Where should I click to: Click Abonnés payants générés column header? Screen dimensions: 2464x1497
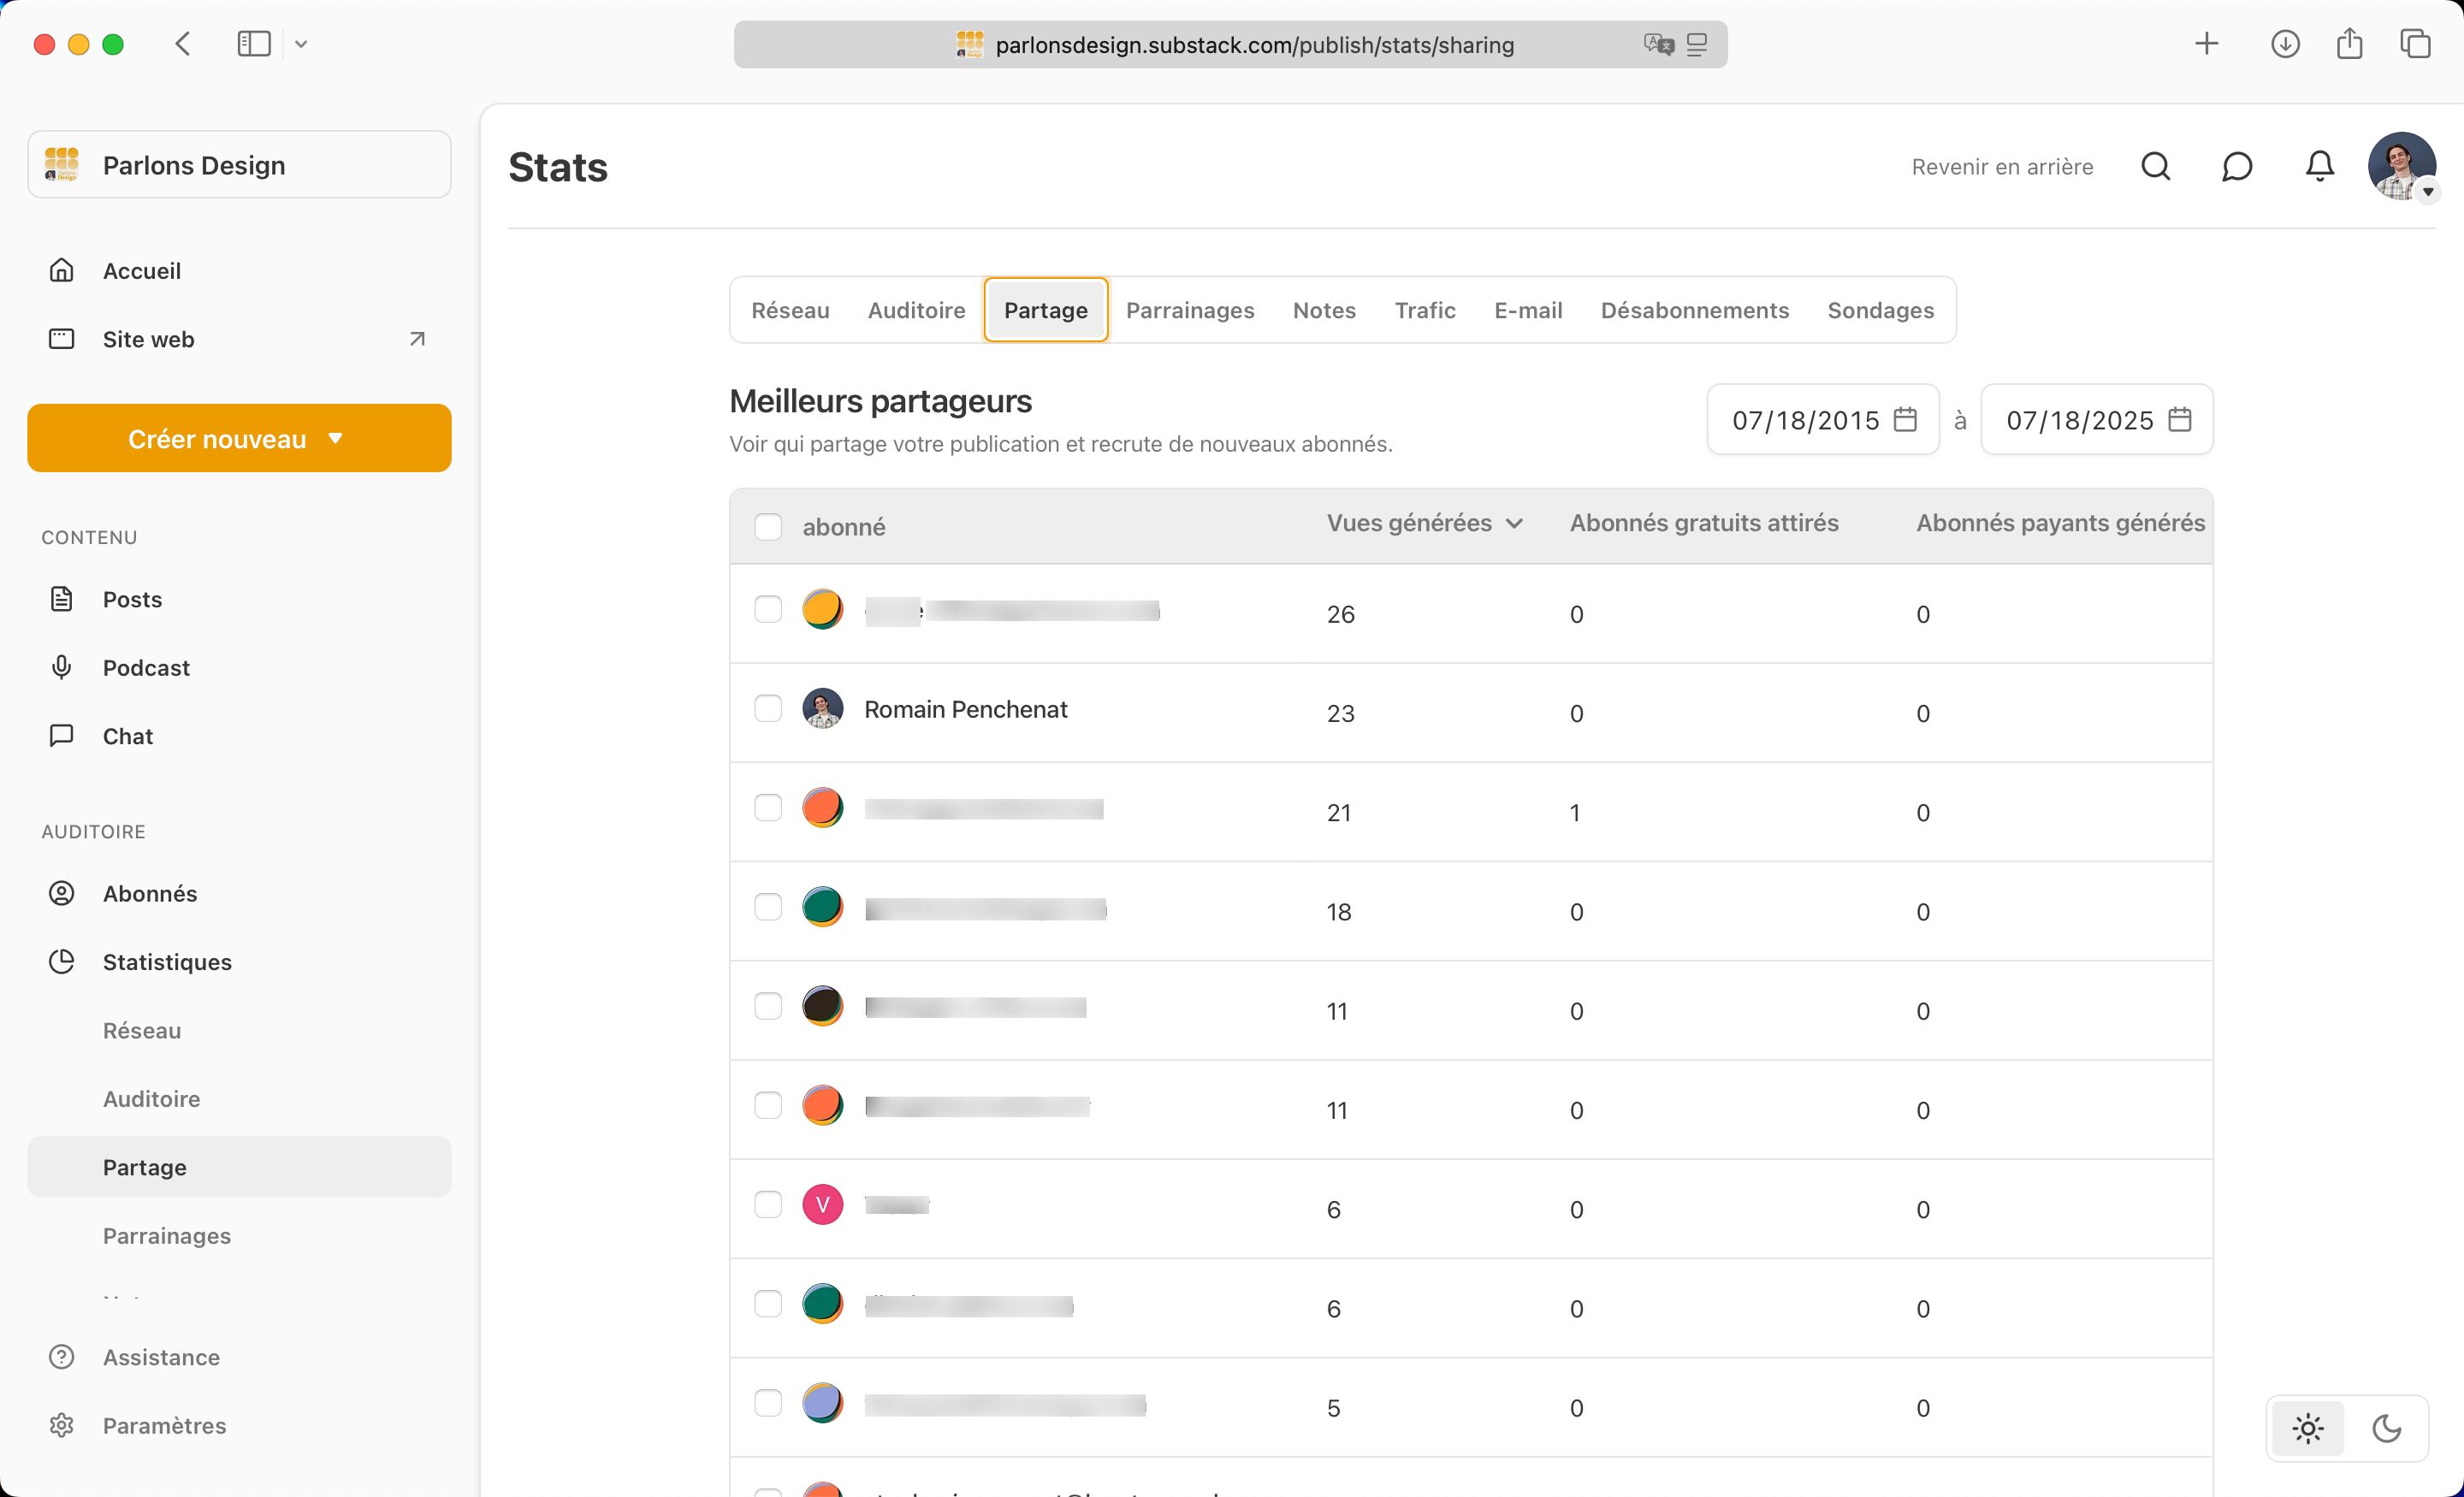[x=2060, y=523]
